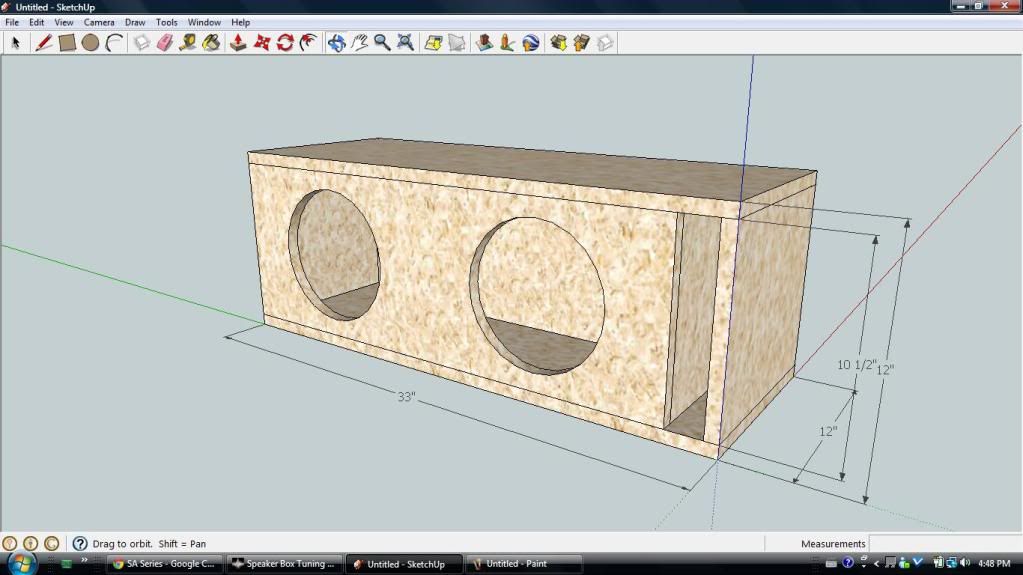
Task: Click Preview Model in Google Earth
Action: tap(531, 43)
